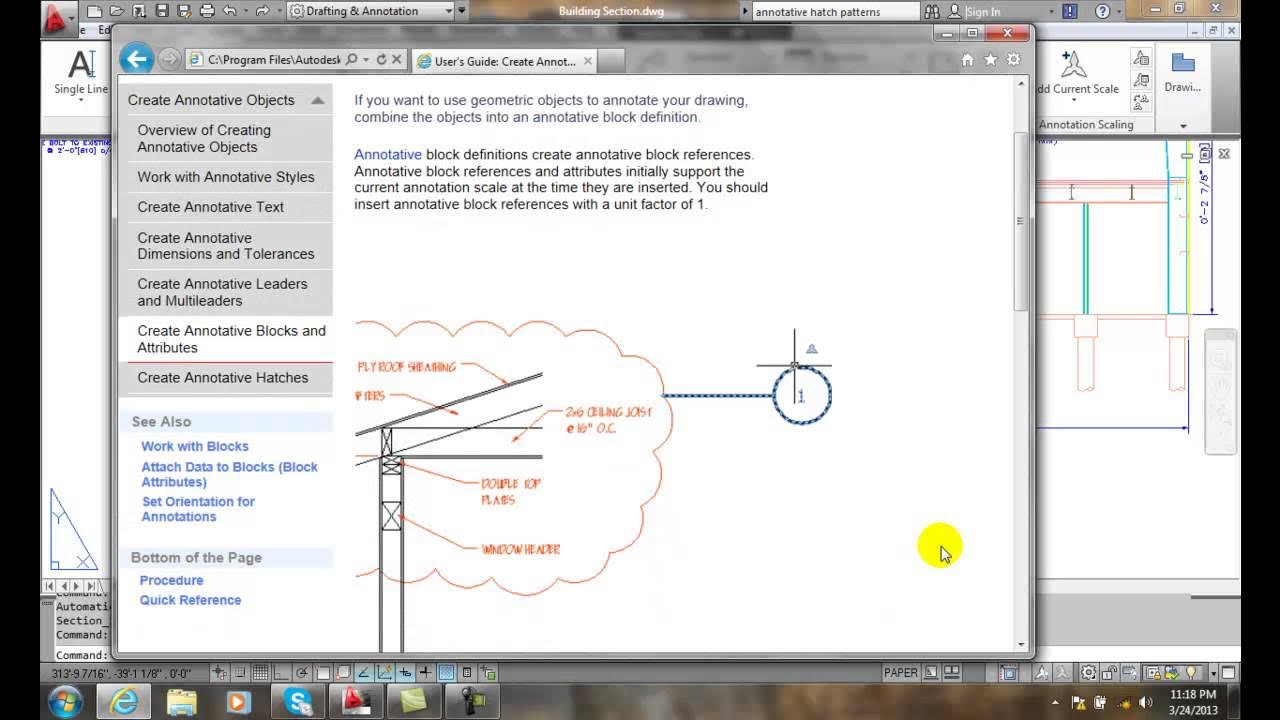The height and width of the screenshot is (720, 1280).
Task: Open the Drafting & Annotation workspace dropdown
Action: [371, 11]
